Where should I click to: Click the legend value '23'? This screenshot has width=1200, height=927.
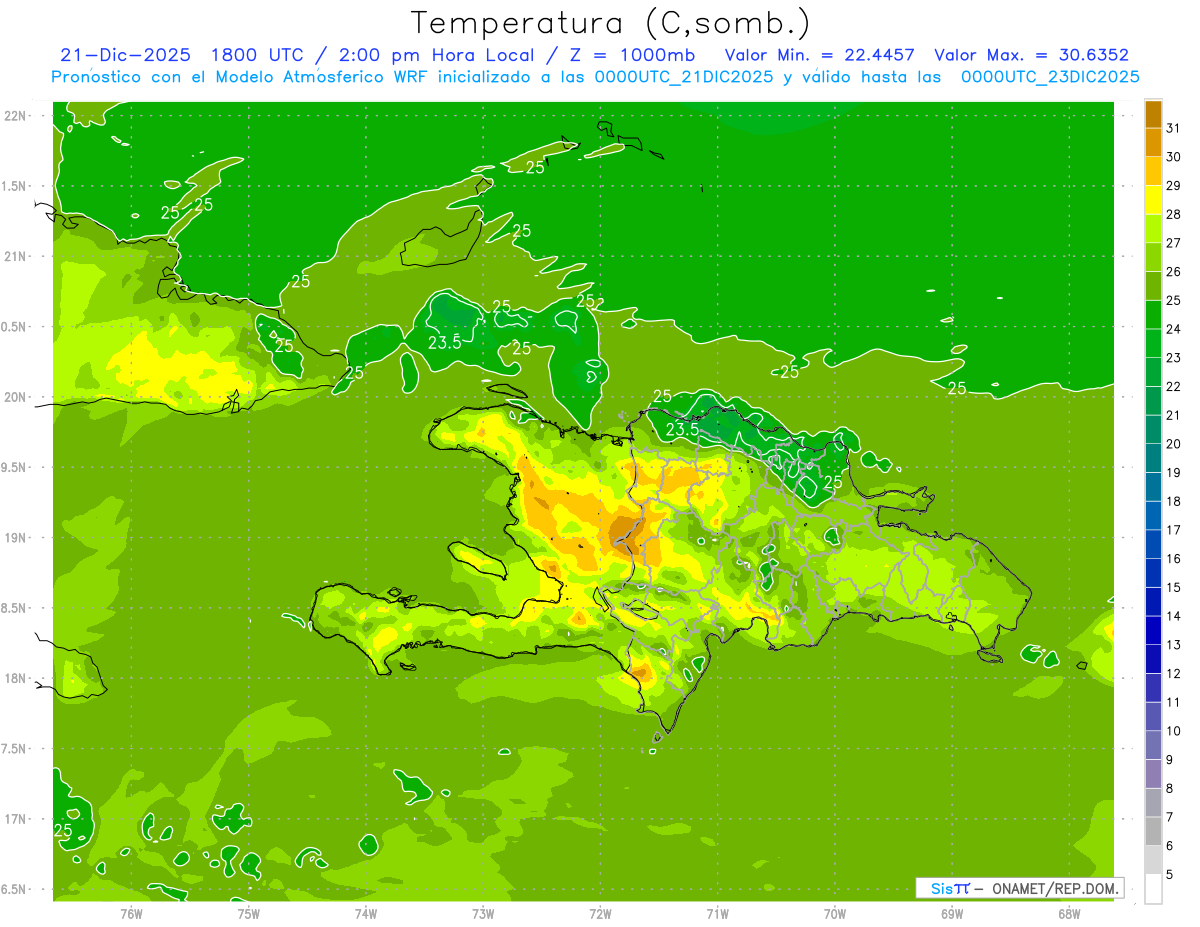click(1174, 358)
